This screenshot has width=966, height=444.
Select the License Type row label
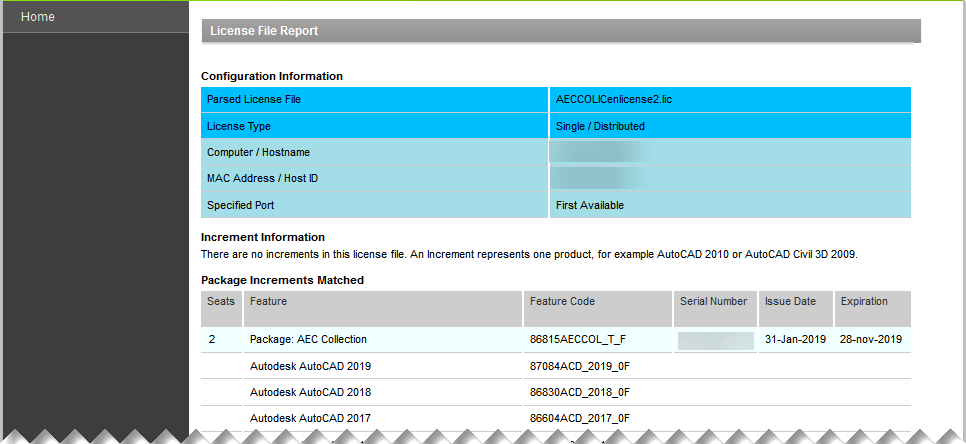[239, 127]
